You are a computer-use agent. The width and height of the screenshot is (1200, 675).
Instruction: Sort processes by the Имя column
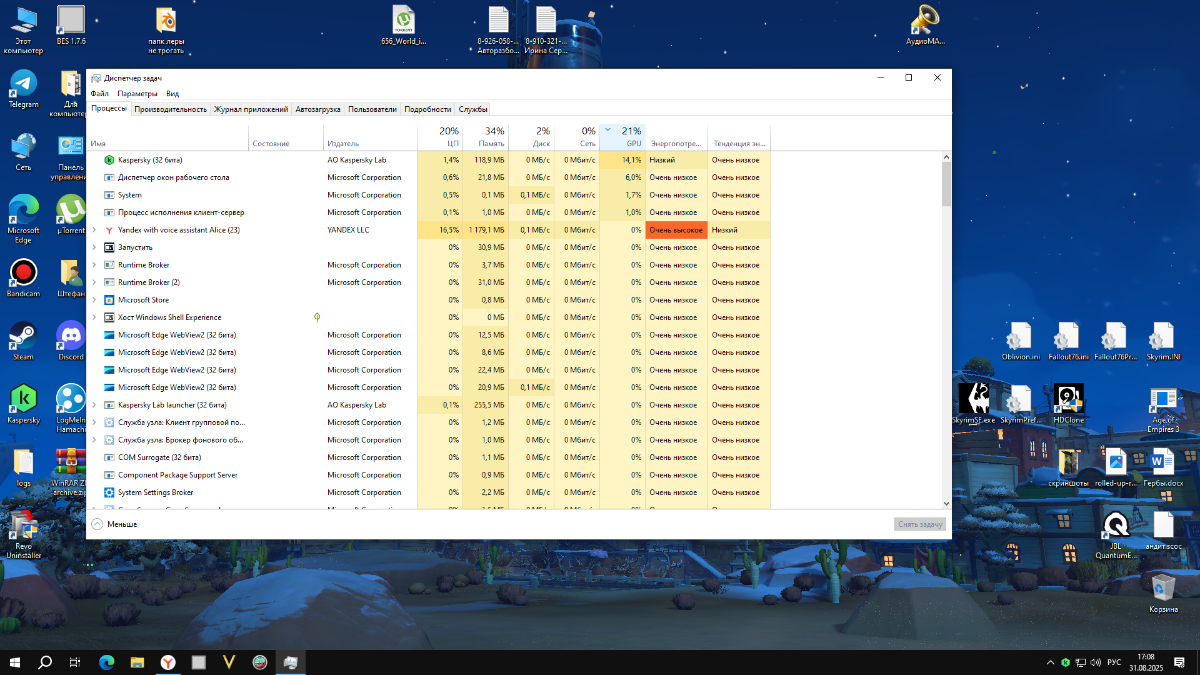click(168, 137)
